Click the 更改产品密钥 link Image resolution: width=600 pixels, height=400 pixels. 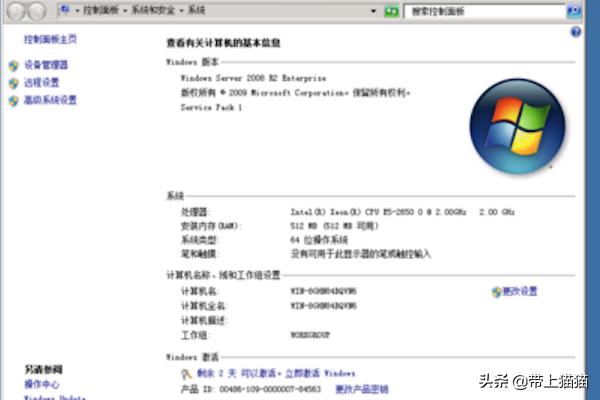coord(361,388)
